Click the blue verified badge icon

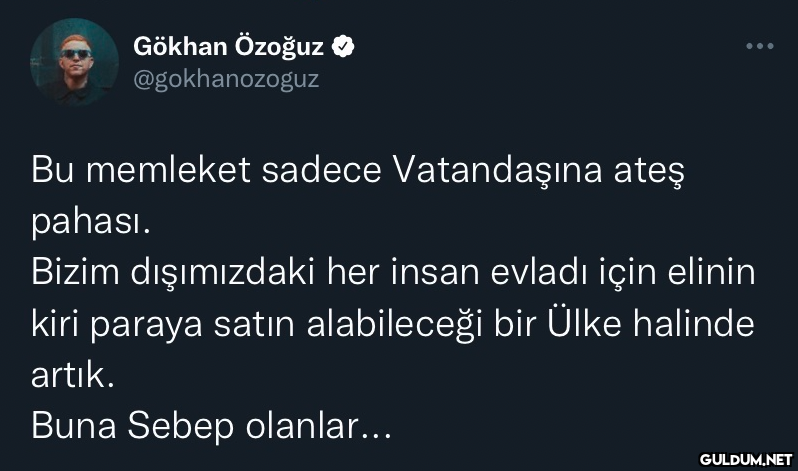[x=340, y=46]
